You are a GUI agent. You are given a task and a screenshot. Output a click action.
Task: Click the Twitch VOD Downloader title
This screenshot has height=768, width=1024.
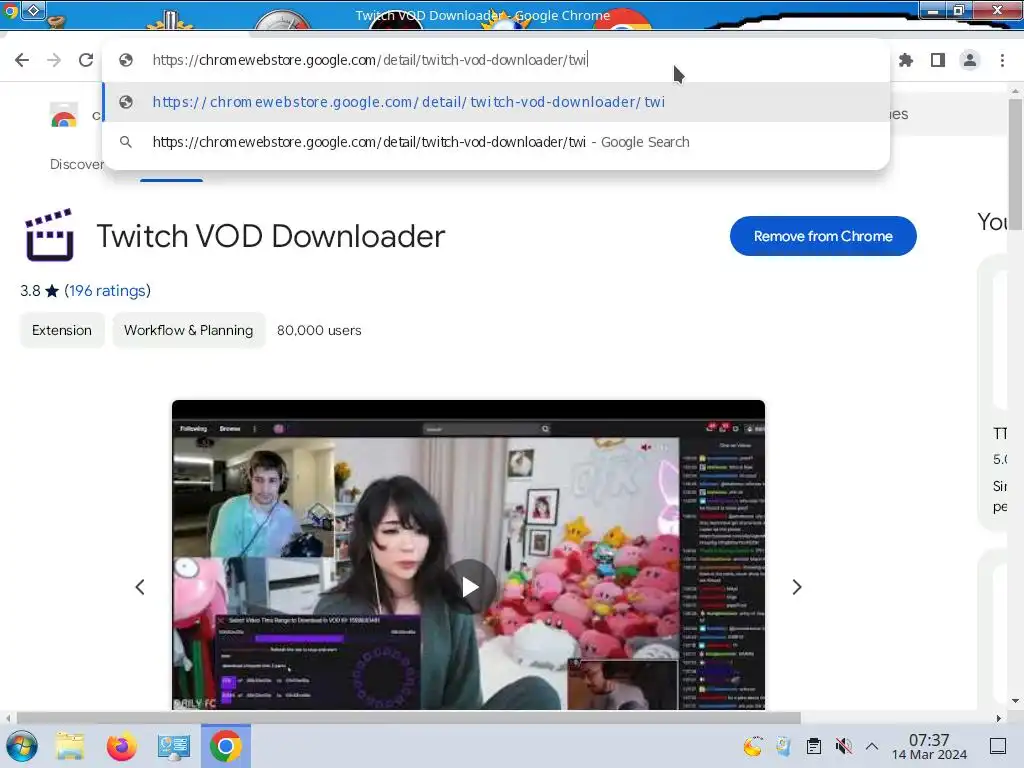(271, 236)
